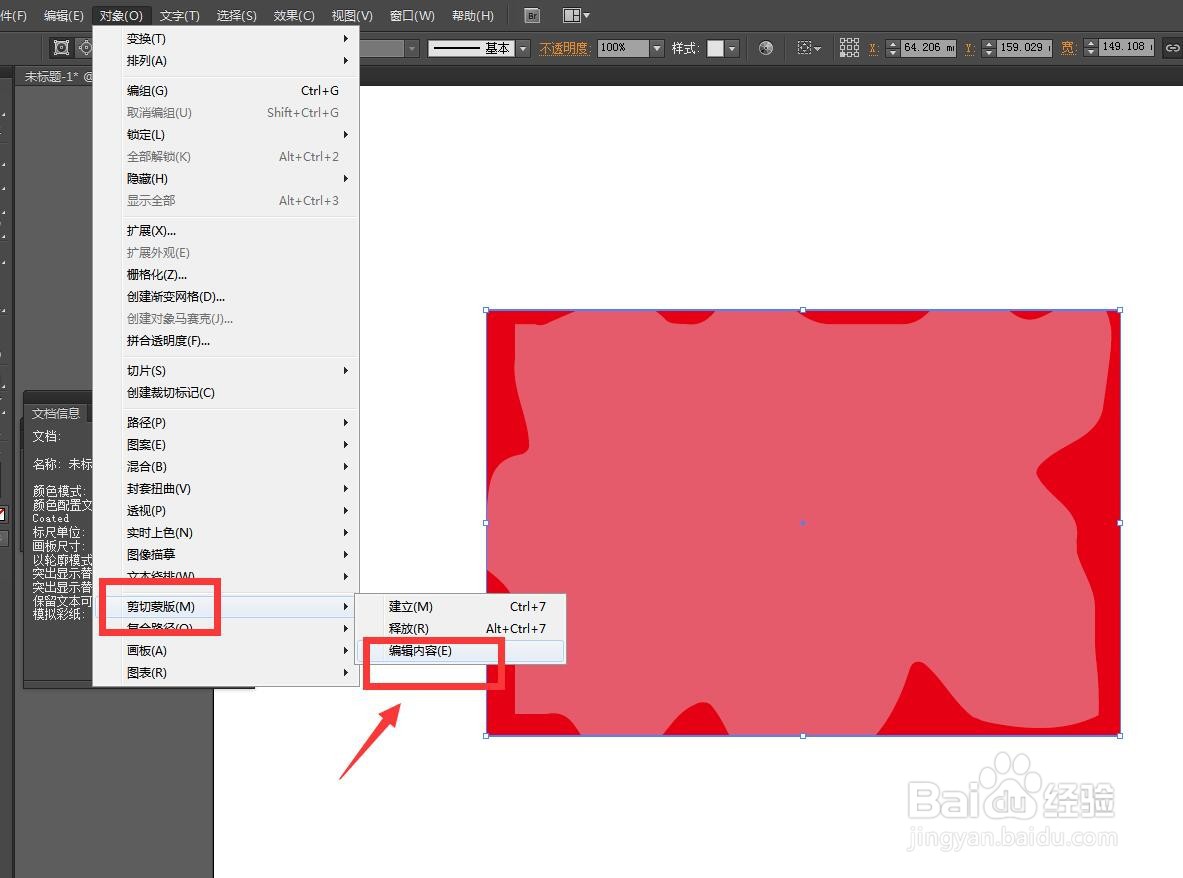This screenshot has width=1183, height=878.
Task: Toggle the constrain width and height link
Action: click(1172, 48)
